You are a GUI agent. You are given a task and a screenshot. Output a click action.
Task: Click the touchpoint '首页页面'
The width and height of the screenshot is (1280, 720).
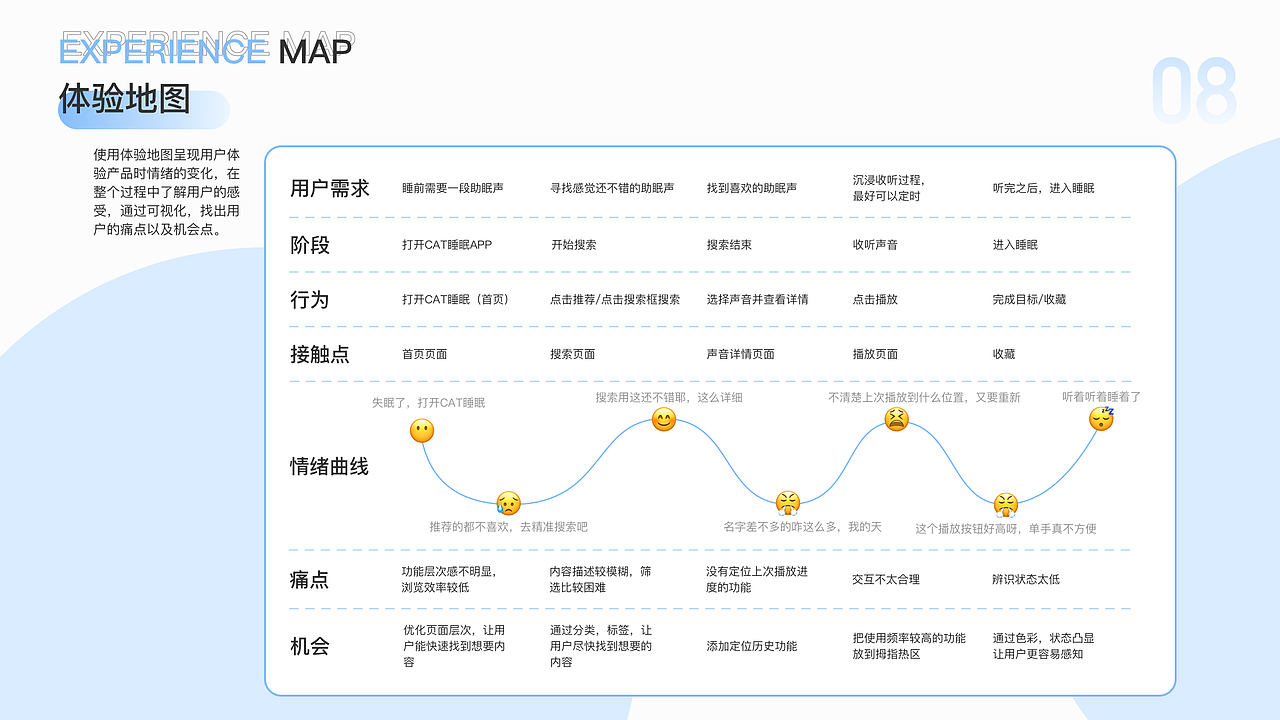[x=425, y=354]
